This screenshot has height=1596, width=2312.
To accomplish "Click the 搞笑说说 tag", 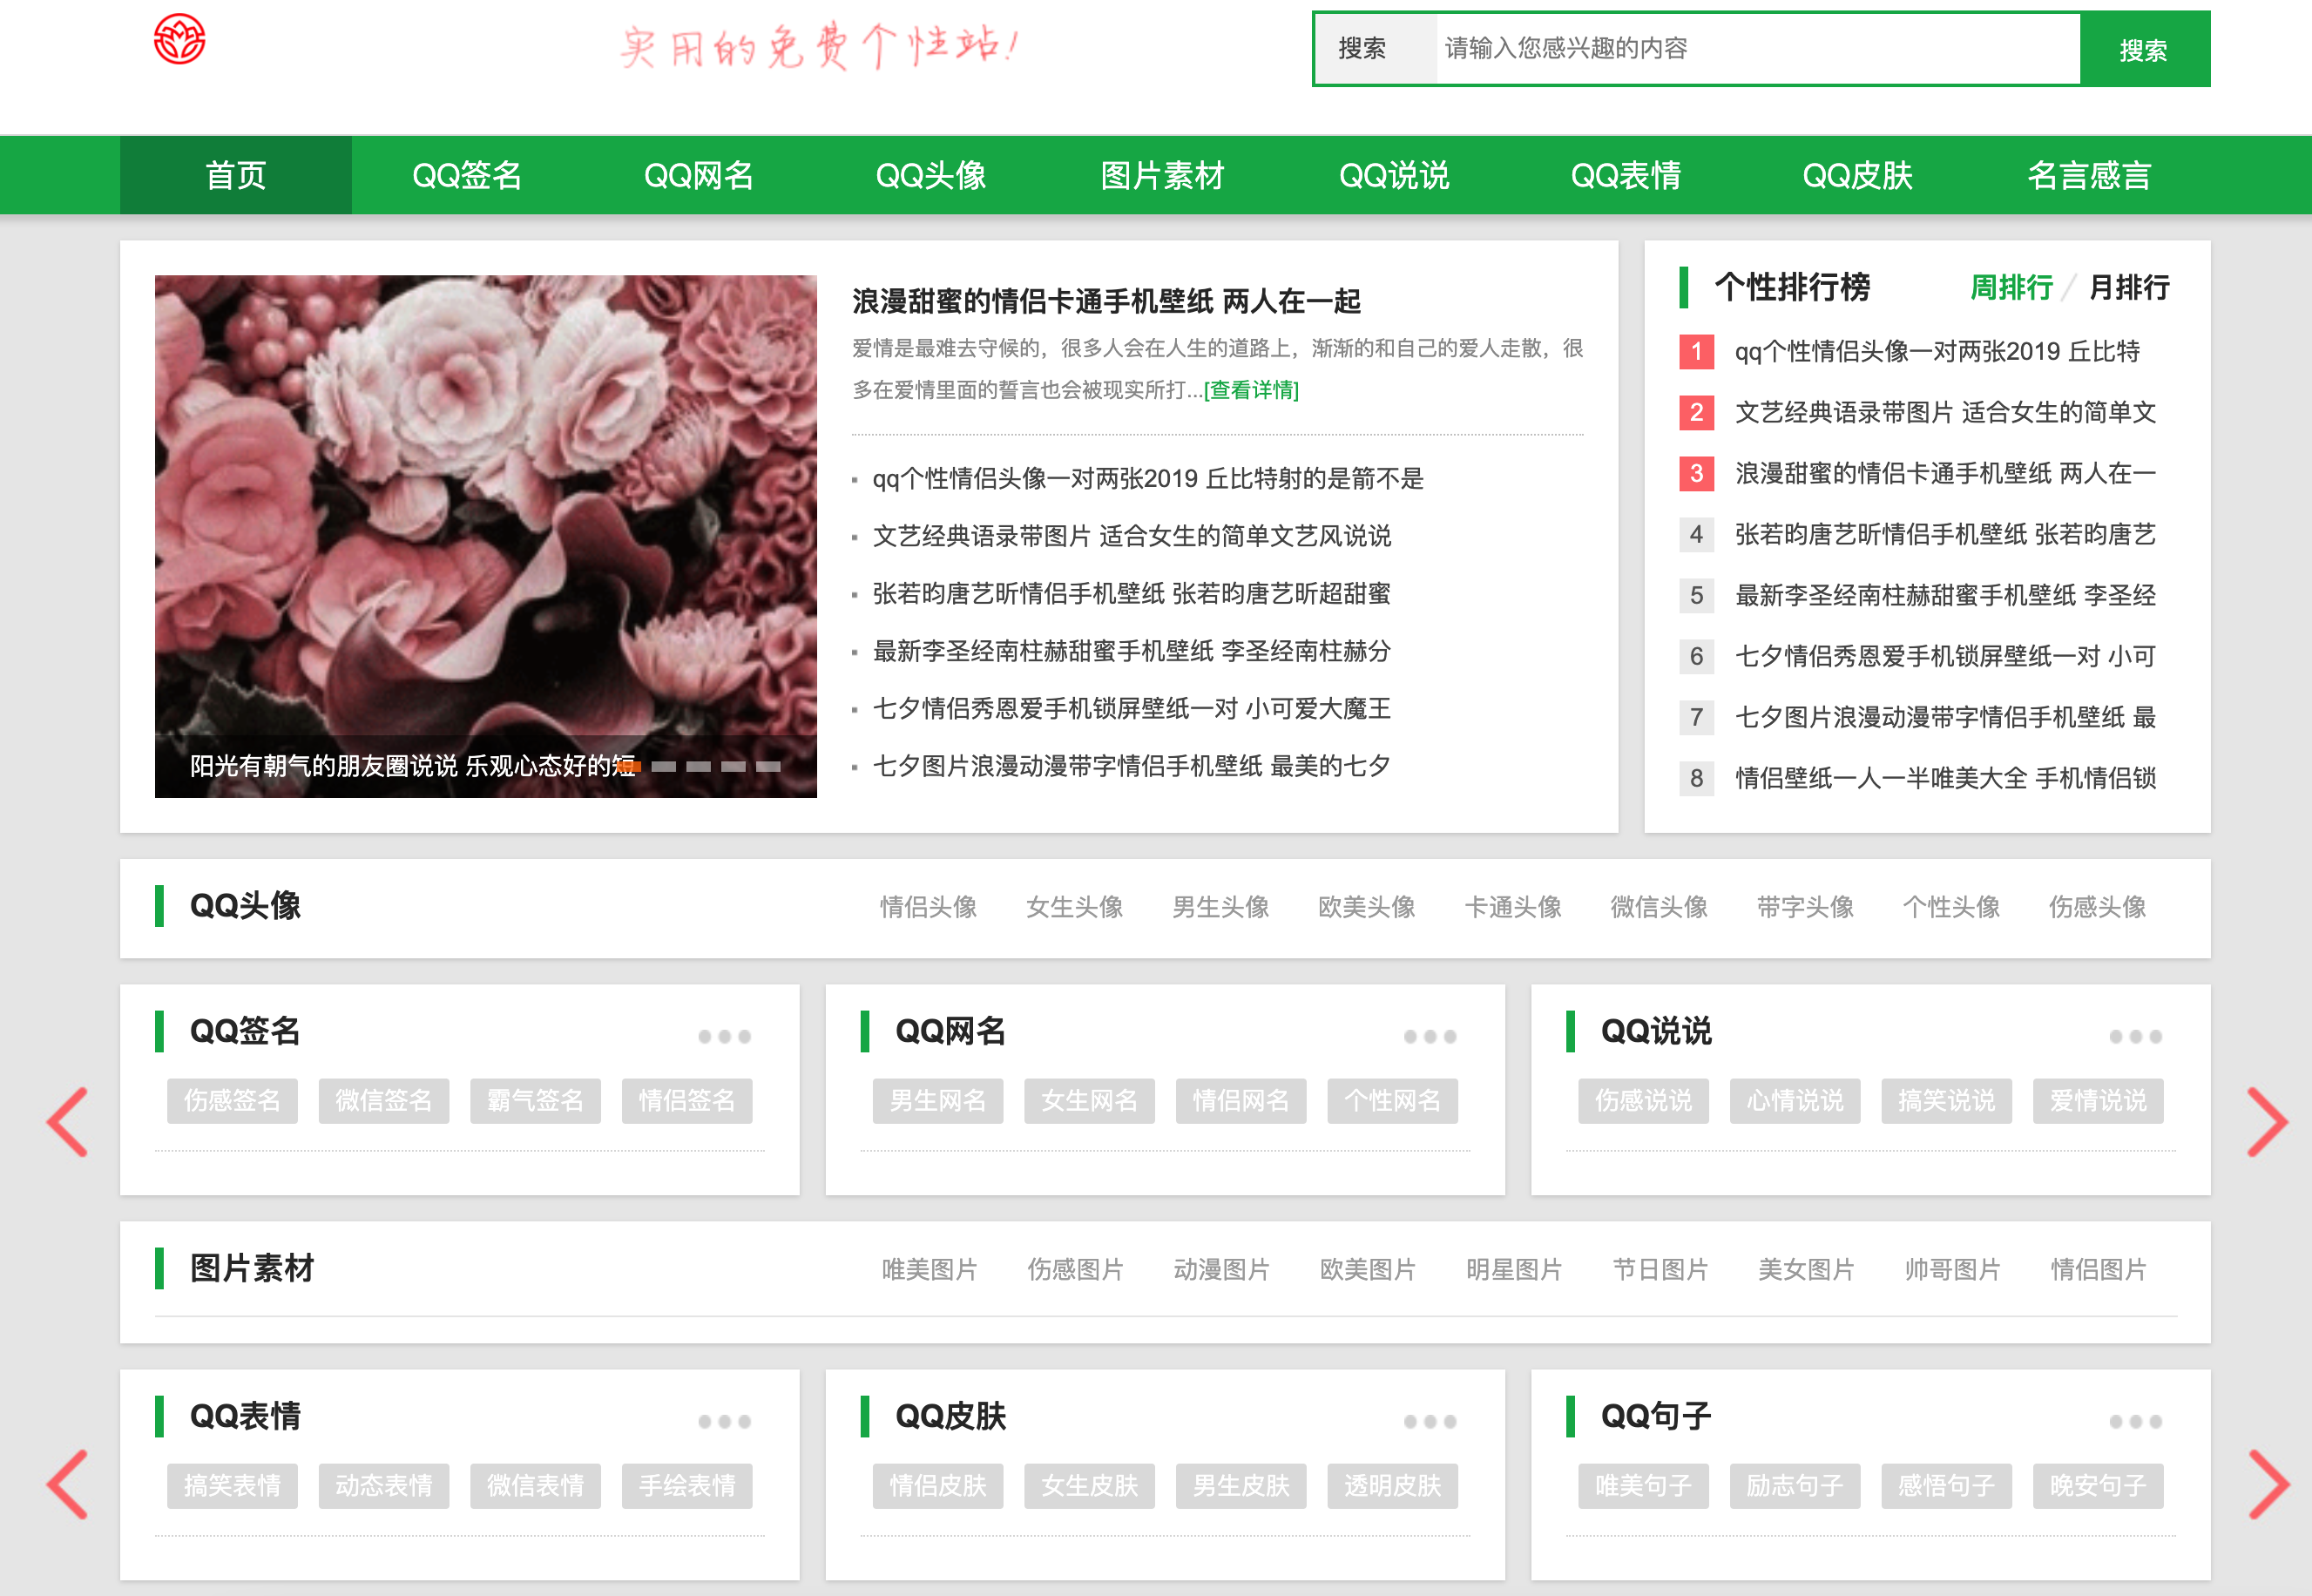I will (1946, 1100).
